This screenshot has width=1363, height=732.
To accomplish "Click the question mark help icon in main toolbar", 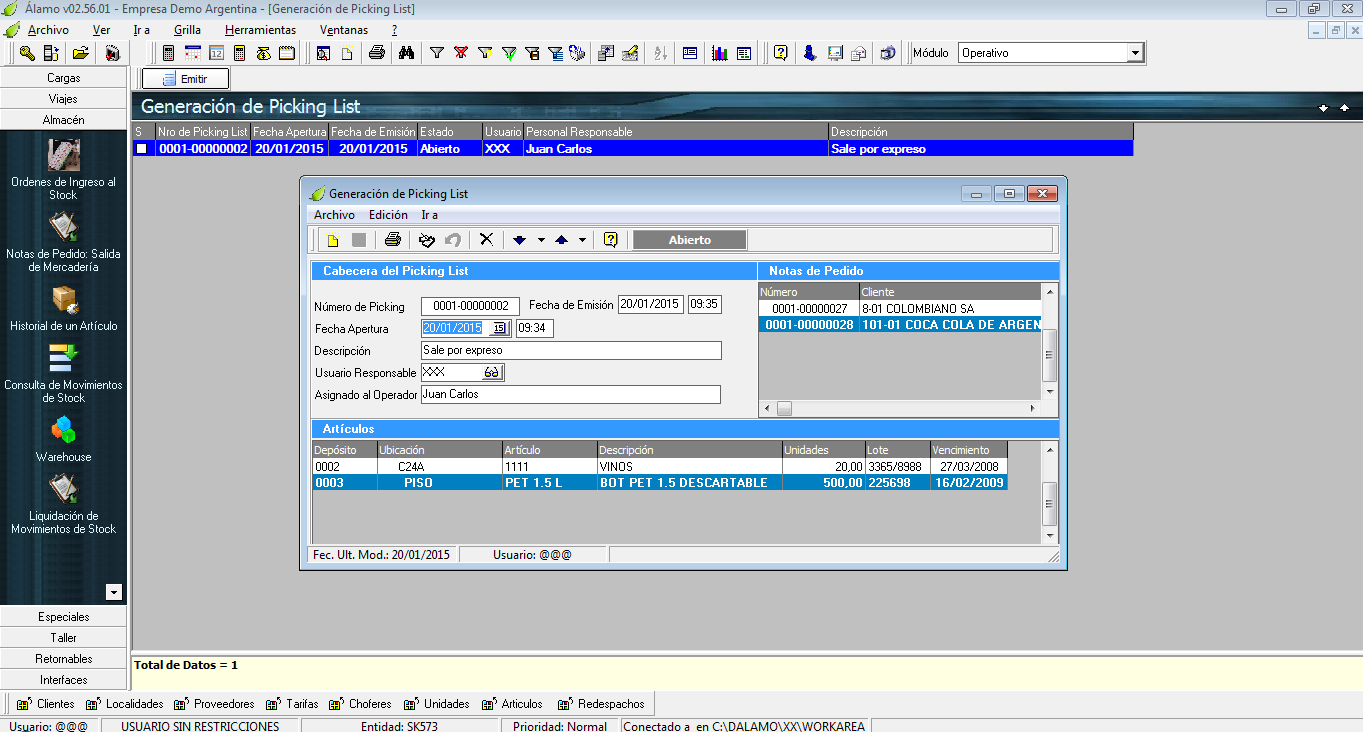I will click(780, 53).
